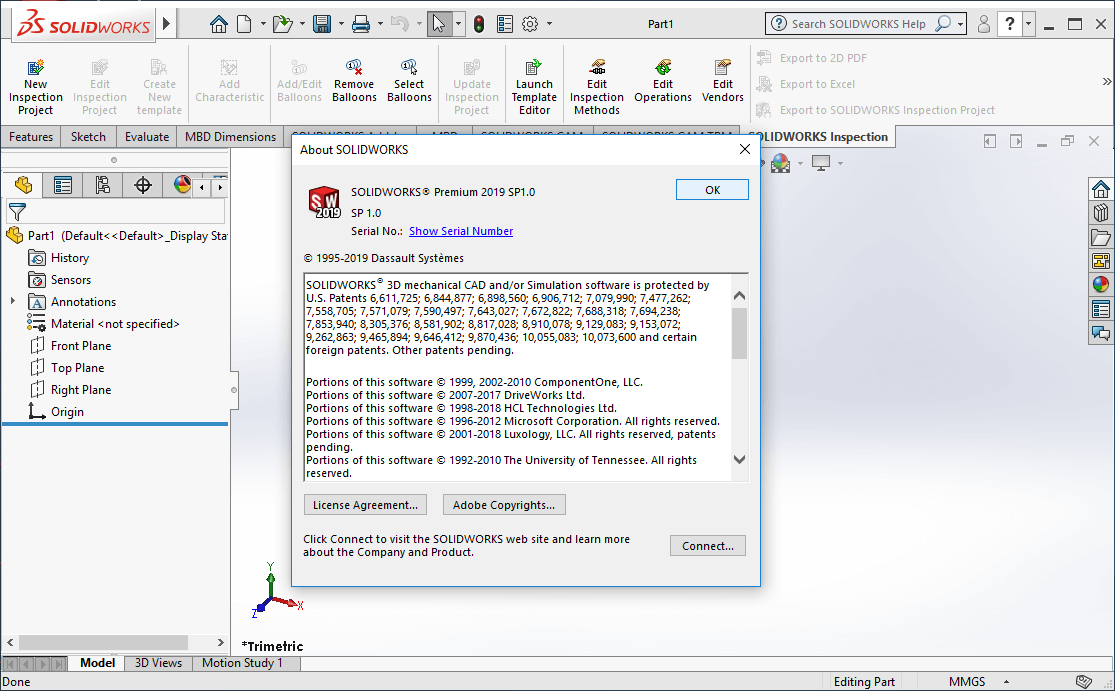
Task: Open Appearances in the task pane
Action: click(x=1101, y=284)
